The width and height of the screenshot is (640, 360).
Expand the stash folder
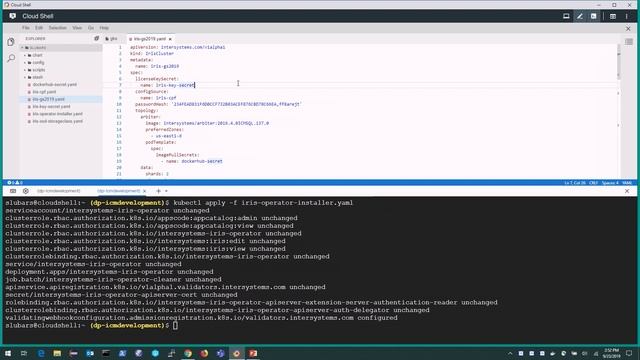point(38,77)
